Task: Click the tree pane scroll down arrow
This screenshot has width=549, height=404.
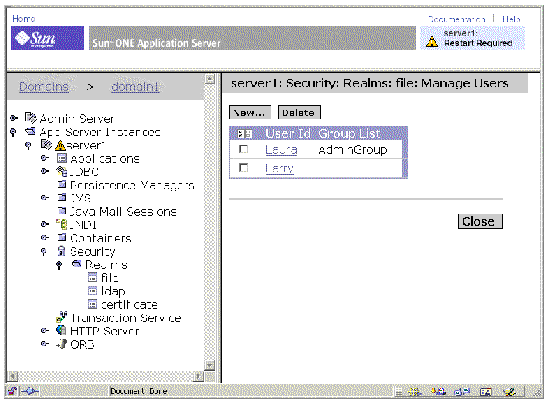Action: pyautogui.click(x=209, y=366)
